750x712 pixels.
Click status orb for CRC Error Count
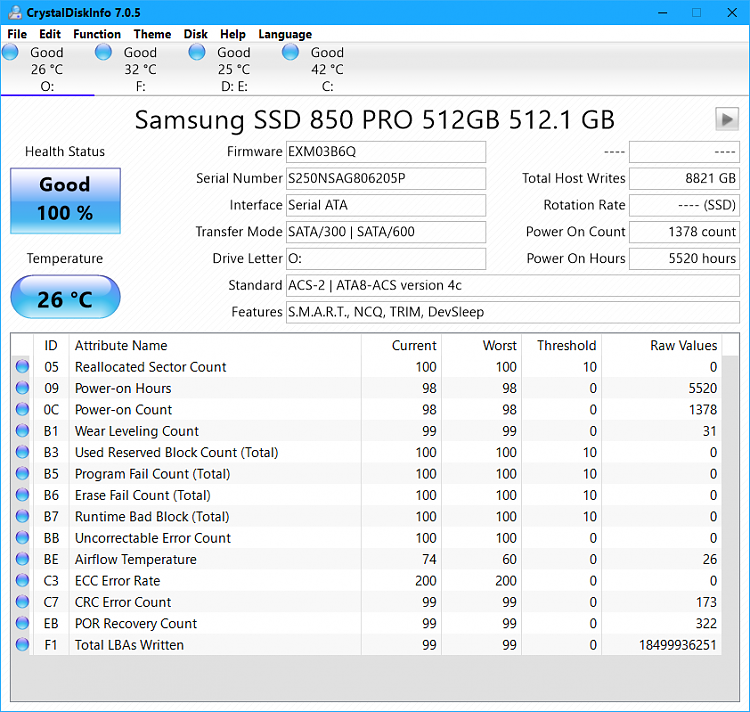tap(22, 602)
